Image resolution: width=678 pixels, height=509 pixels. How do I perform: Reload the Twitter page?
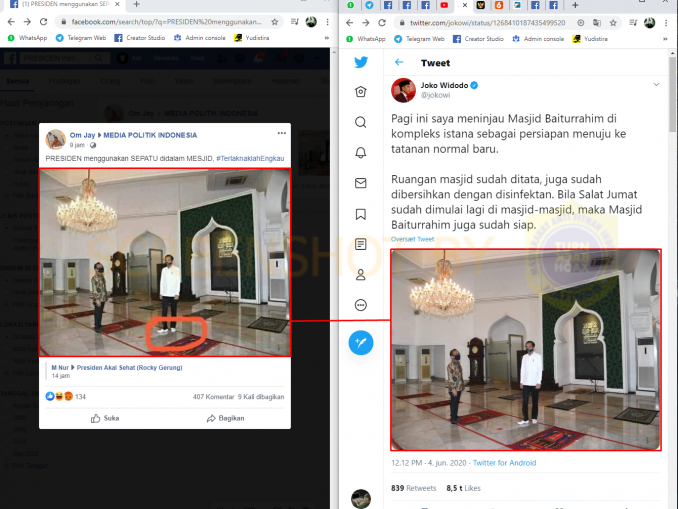[x=382, y=22]
